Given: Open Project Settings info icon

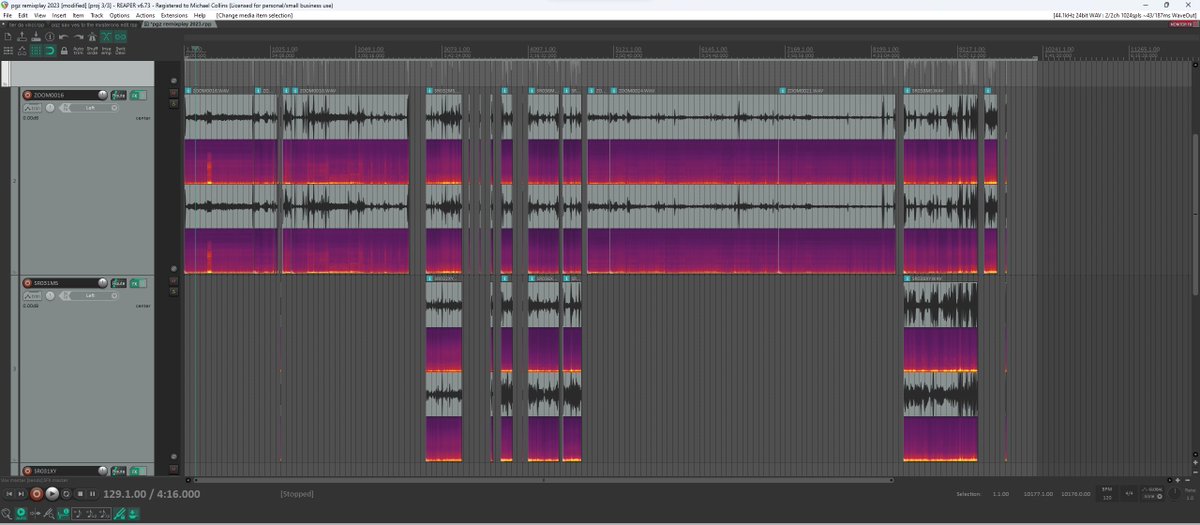Looking at the screenshot, I should 50,37.
